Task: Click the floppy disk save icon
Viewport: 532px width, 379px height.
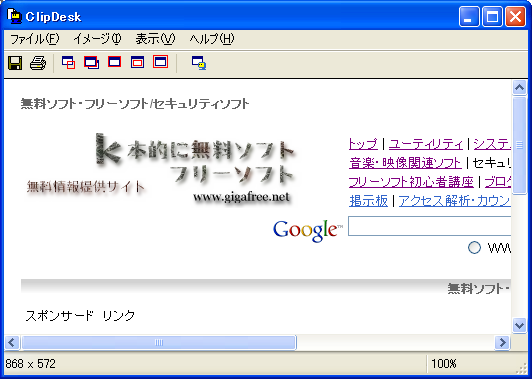Action: [x=15, y=63]
